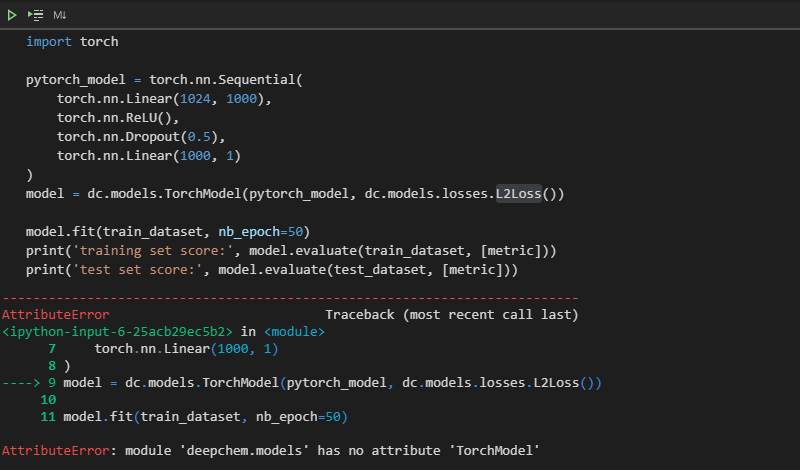The height and width of the screenshot is (470, 800).
Task: Click the 'torch.nn.Dropout(0.5),' line
Action: (141, 137)
